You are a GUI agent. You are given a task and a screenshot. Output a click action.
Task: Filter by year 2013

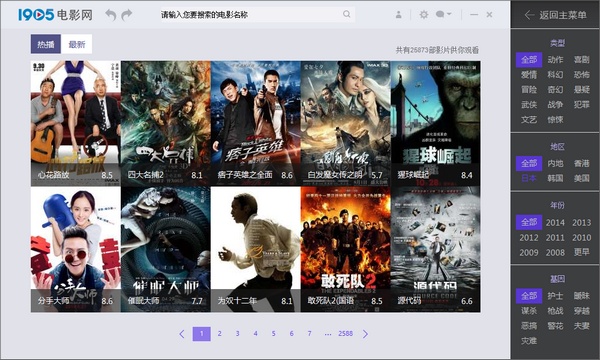tap(582, 223)
